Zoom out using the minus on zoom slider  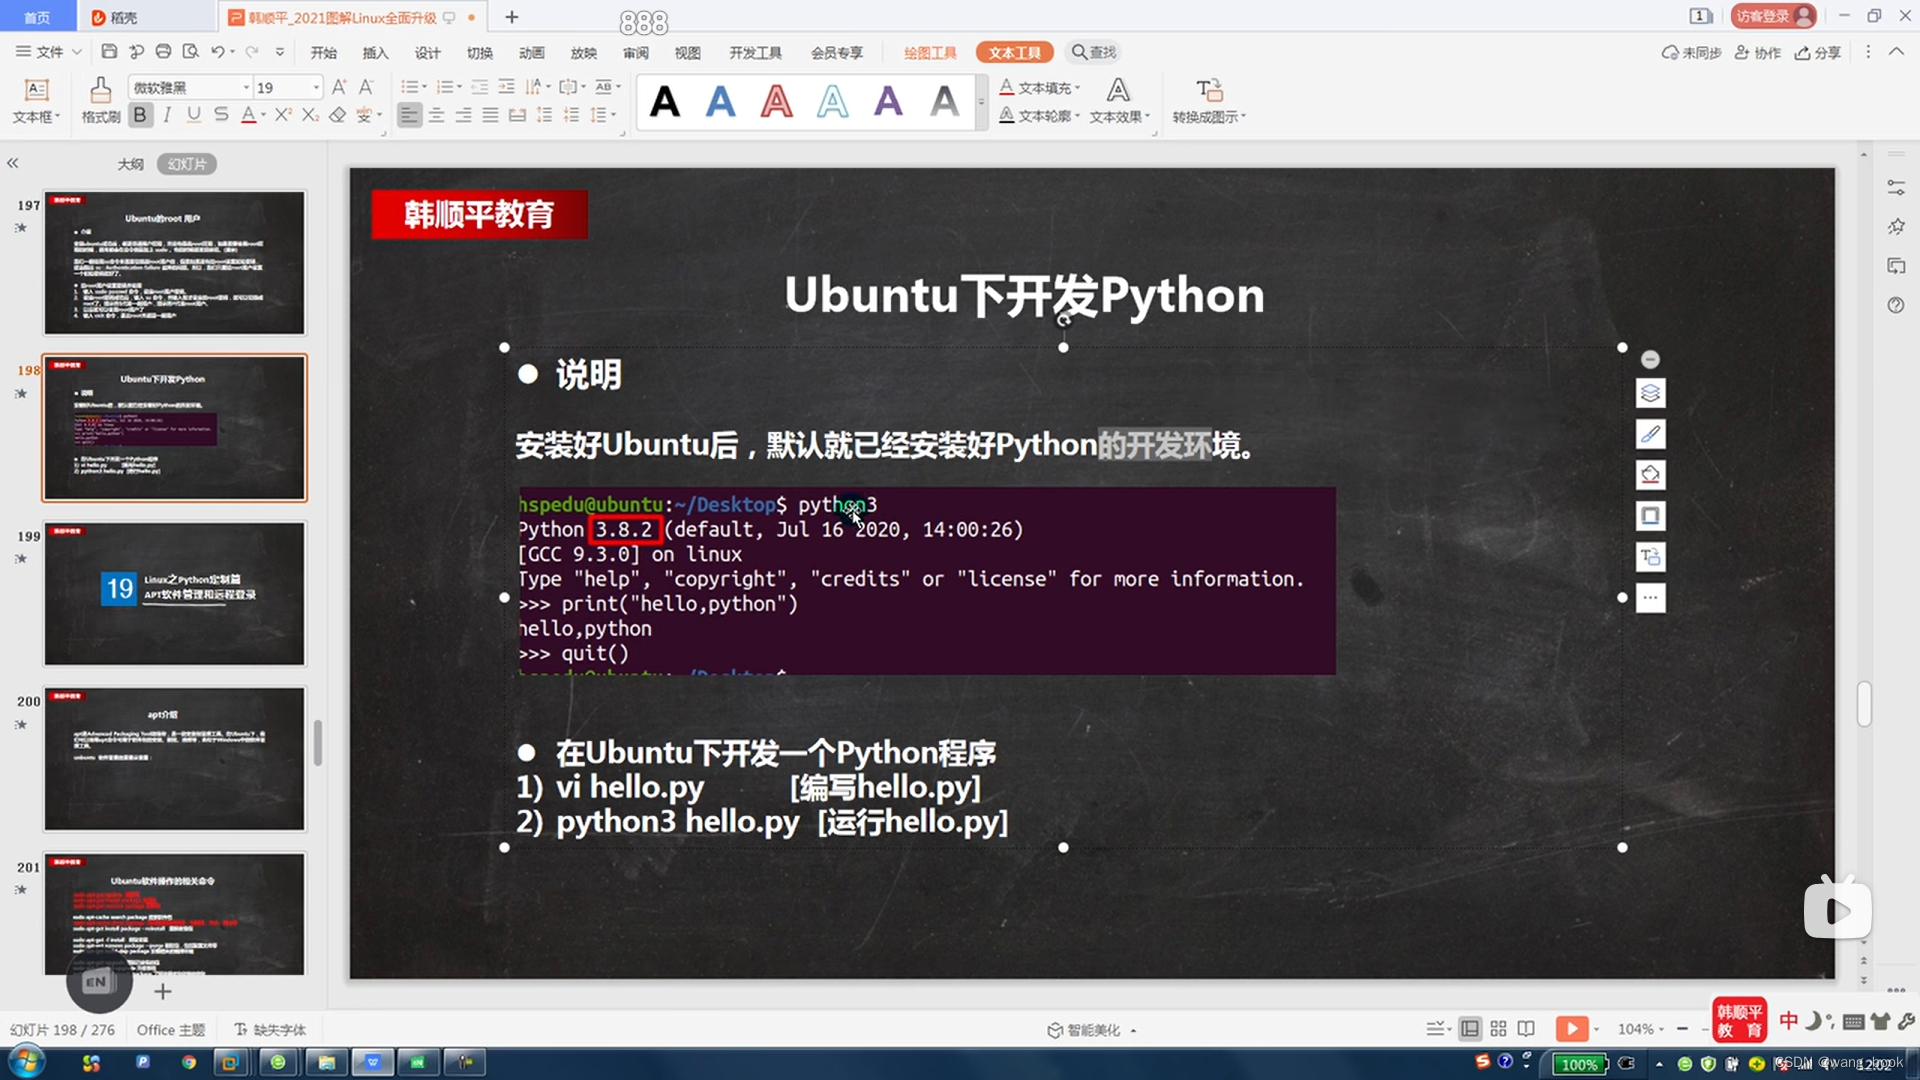coord(1682,1028)
